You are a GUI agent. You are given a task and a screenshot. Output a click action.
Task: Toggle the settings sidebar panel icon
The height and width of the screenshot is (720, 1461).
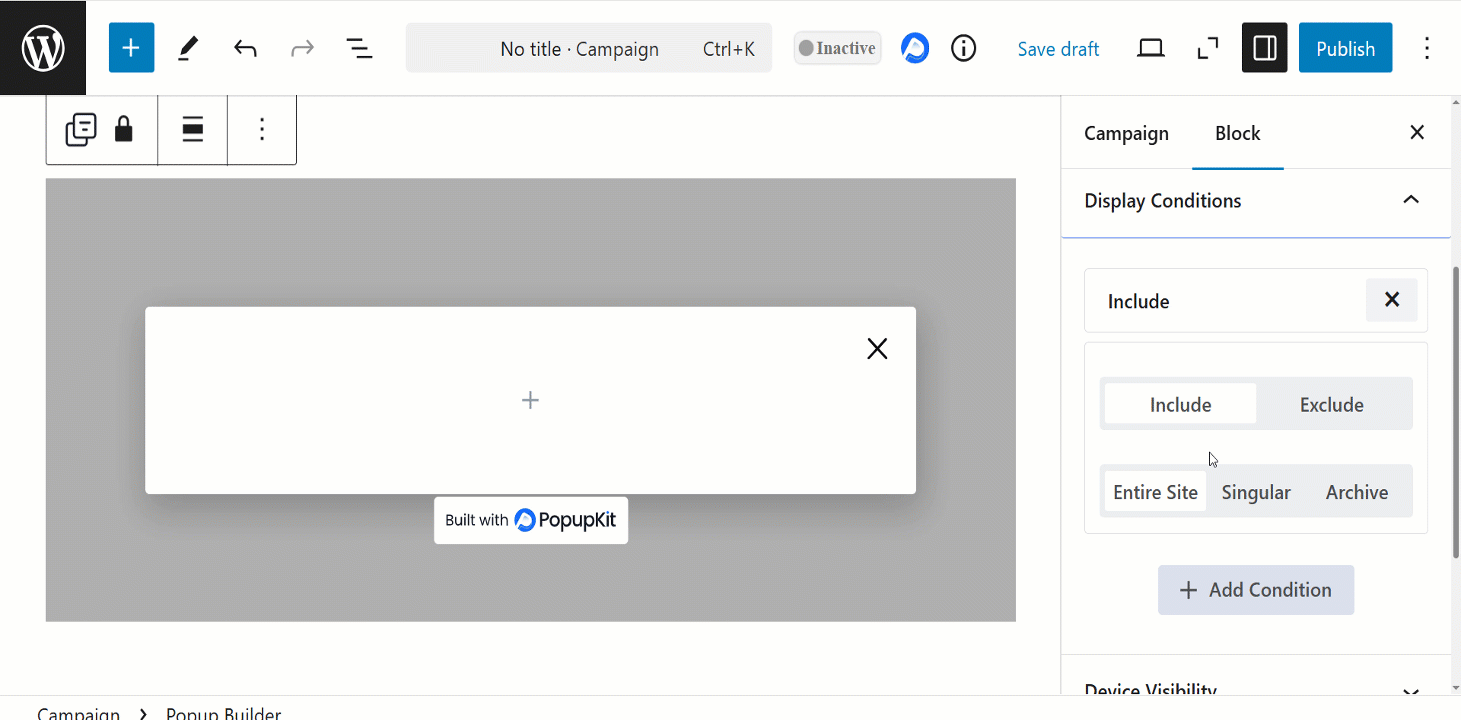point(1264,48)
